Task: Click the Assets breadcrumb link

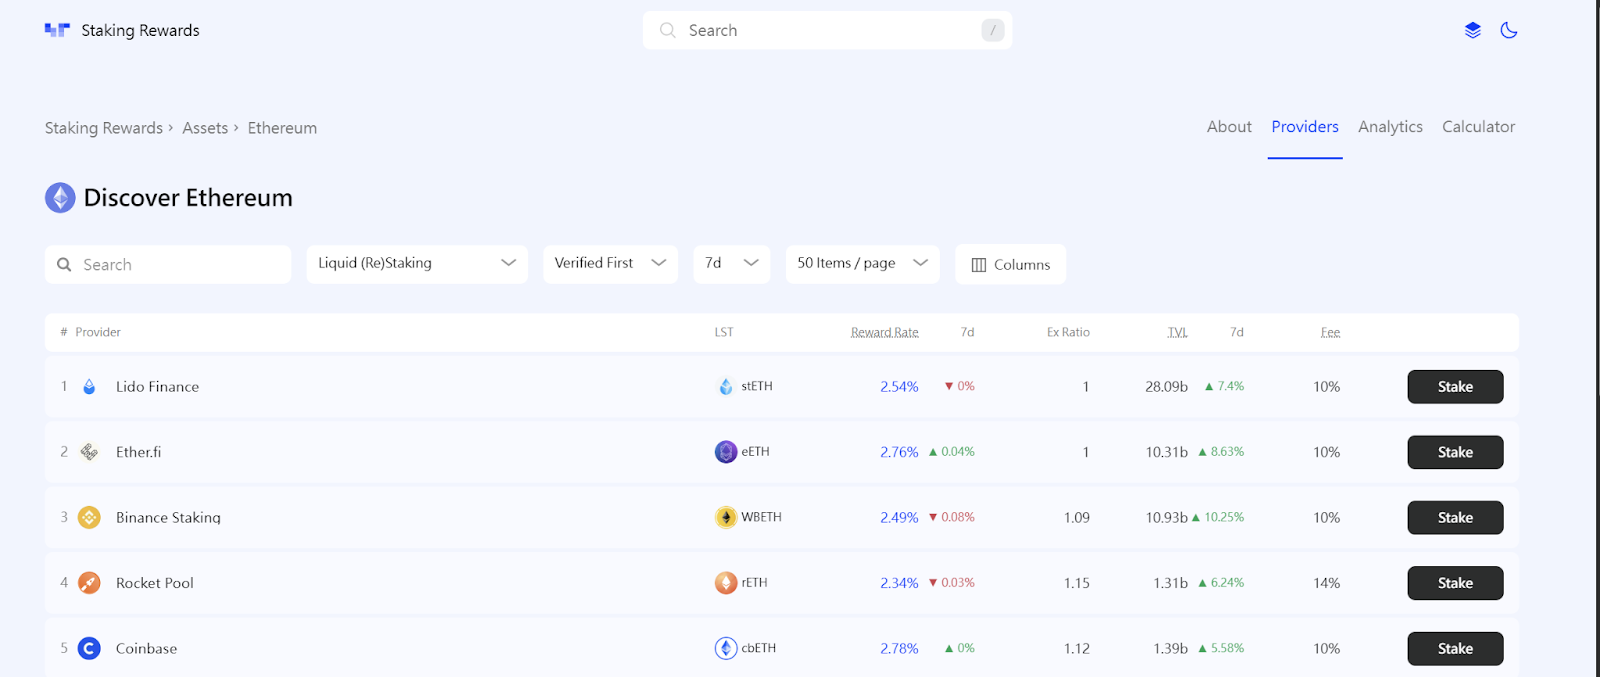Action: tap(205, 128)
